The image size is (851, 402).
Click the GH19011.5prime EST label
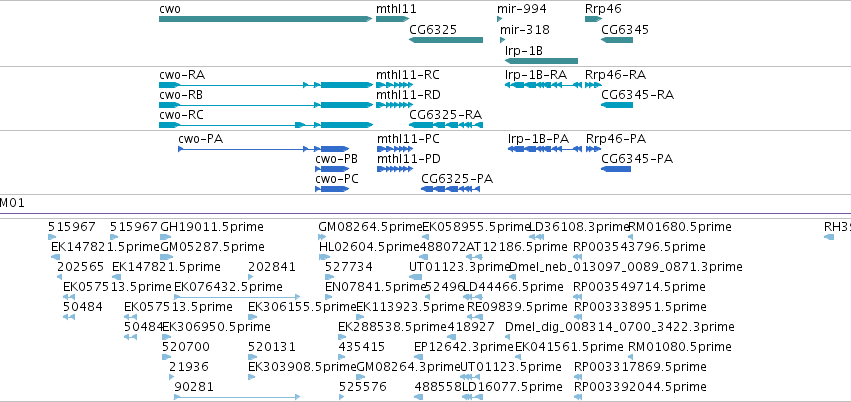(212, 227)
